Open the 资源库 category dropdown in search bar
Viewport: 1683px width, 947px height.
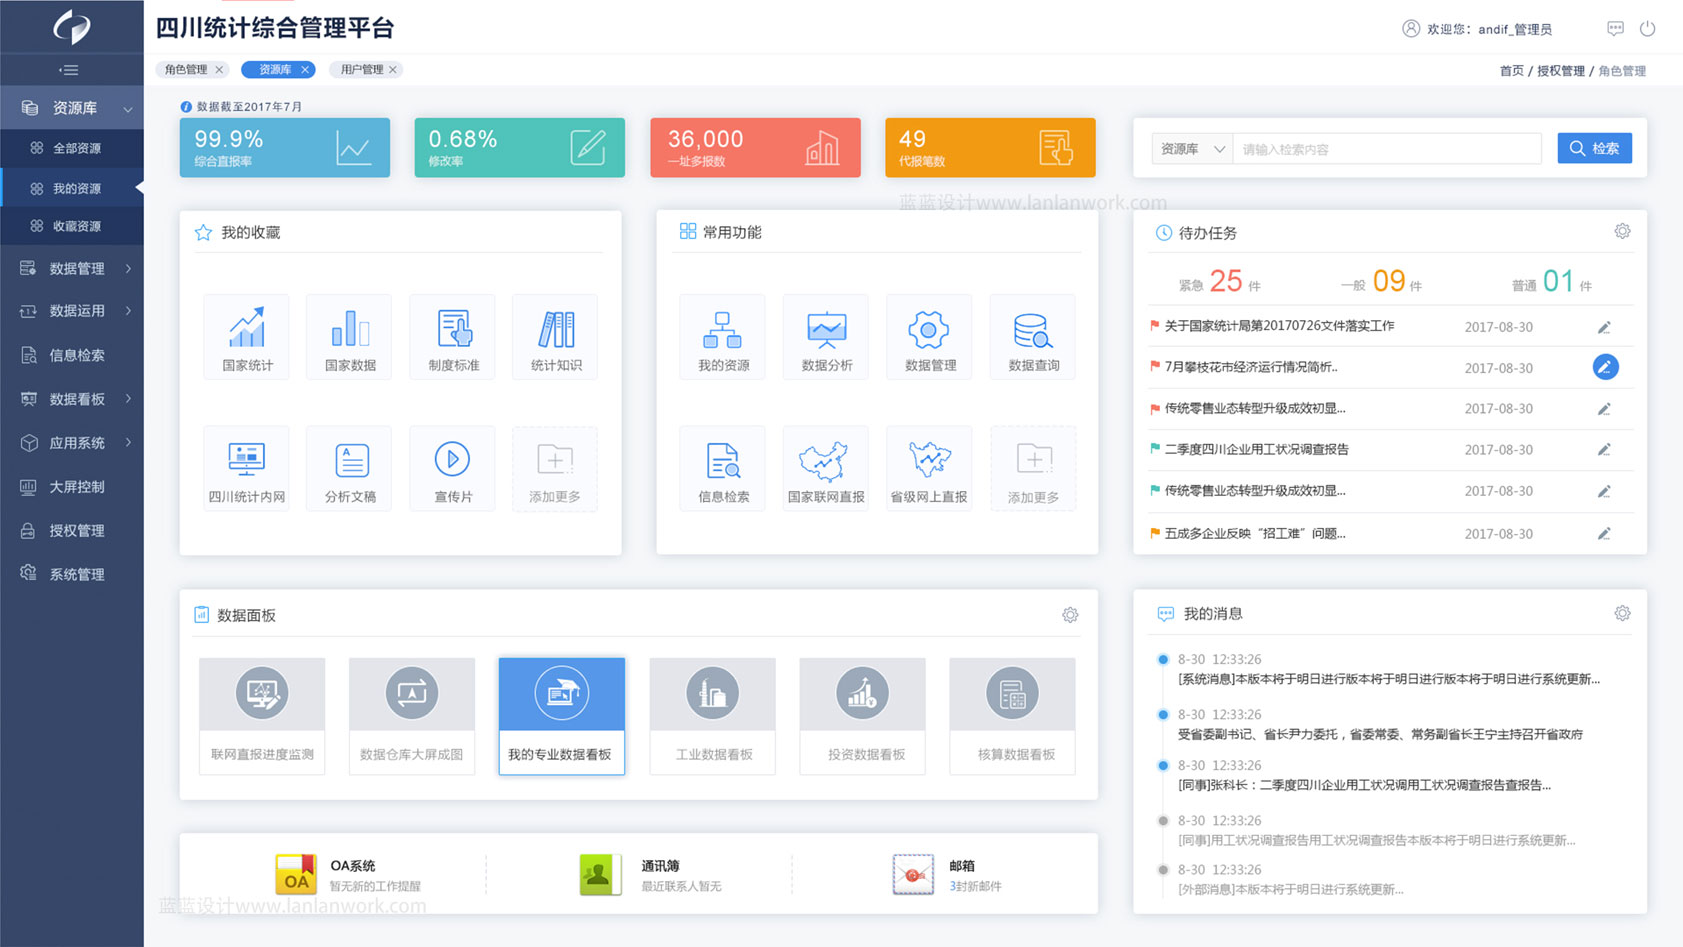[x=1191, y=148]
